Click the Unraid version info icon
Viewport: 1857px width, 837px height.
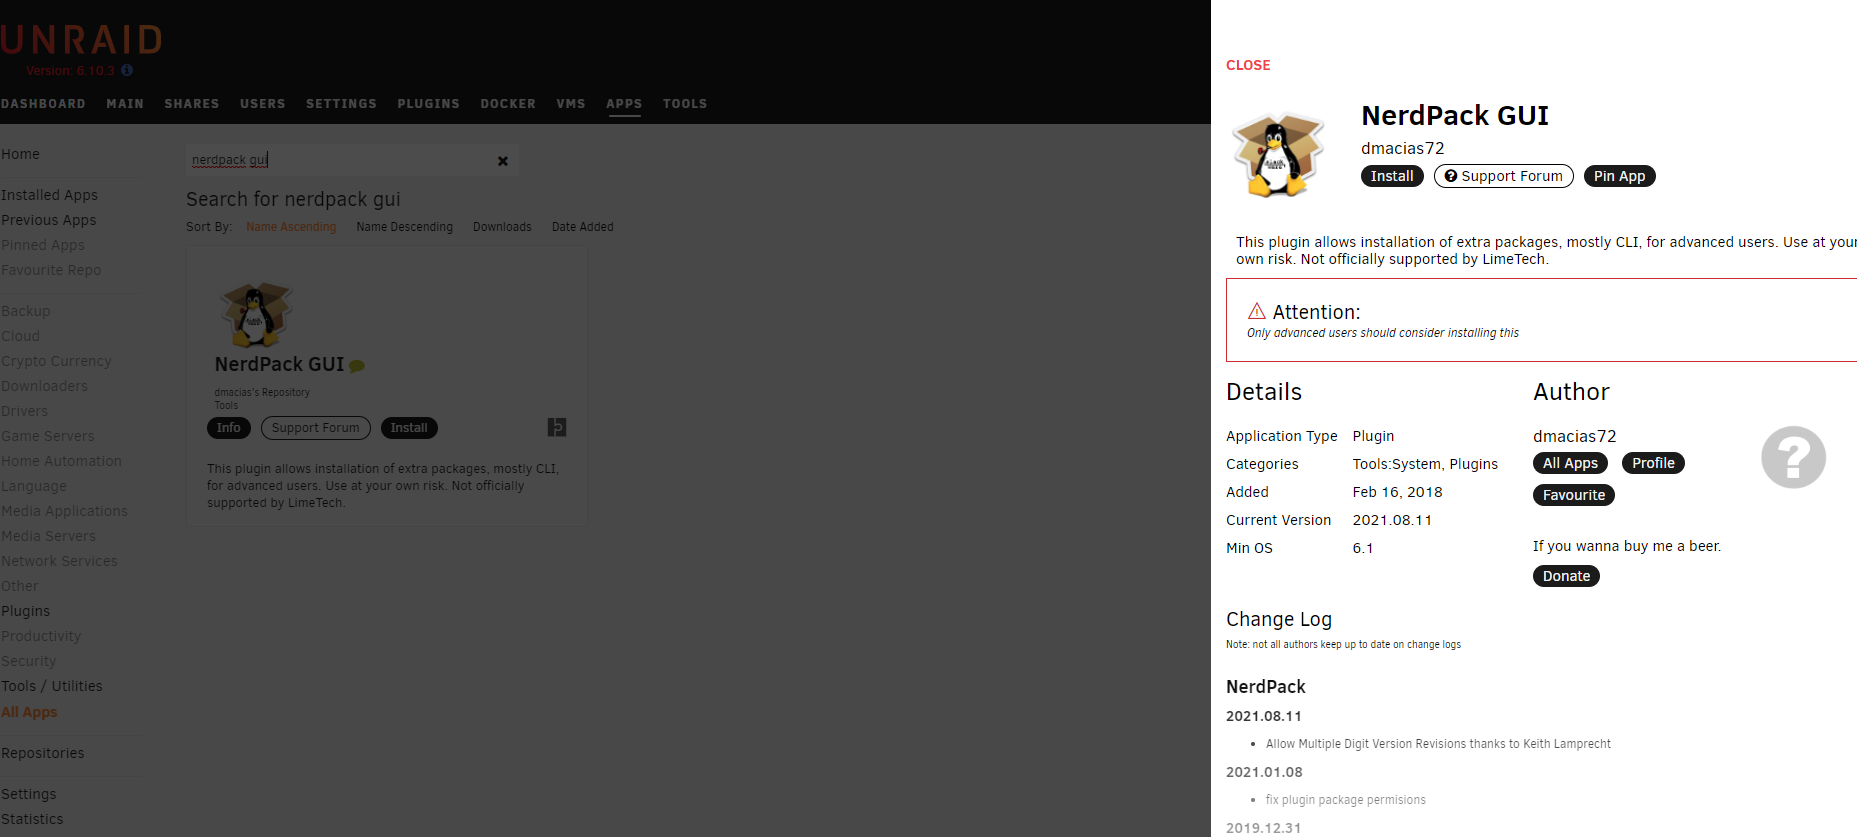(127, 71)
